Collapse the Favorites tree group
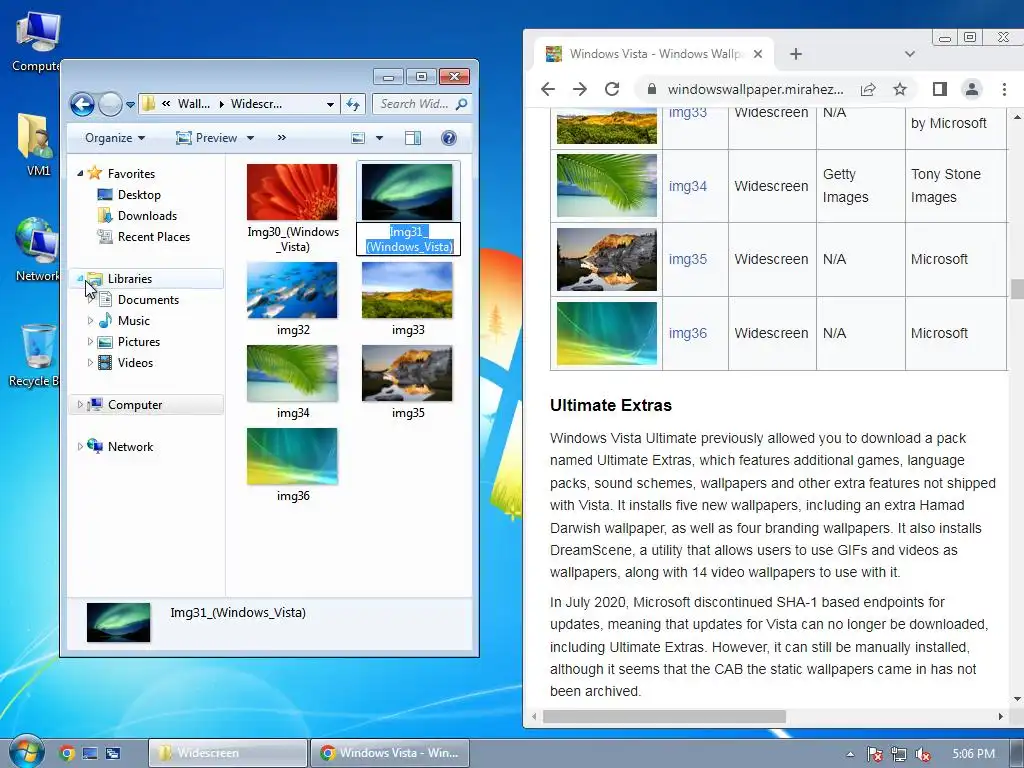 click(x=80, y=174)
